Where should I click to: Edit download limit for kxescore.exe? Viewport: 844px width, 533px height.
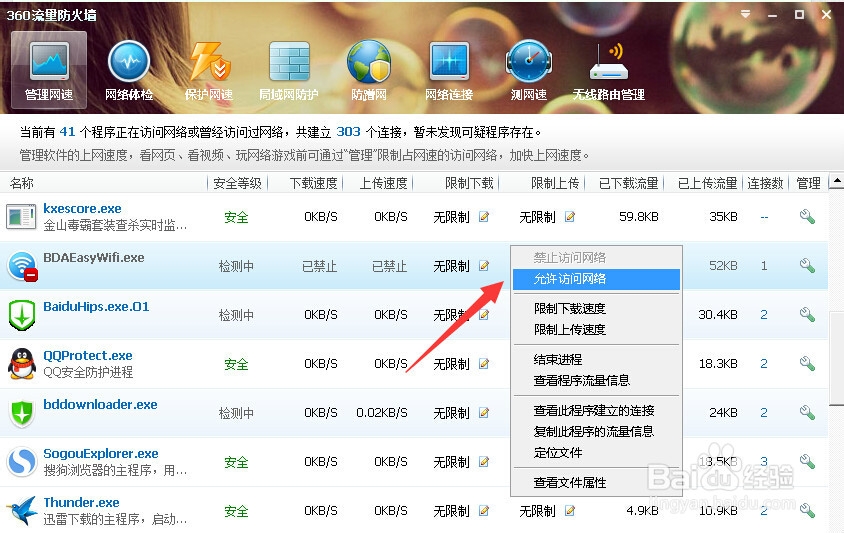click(484, 216)
